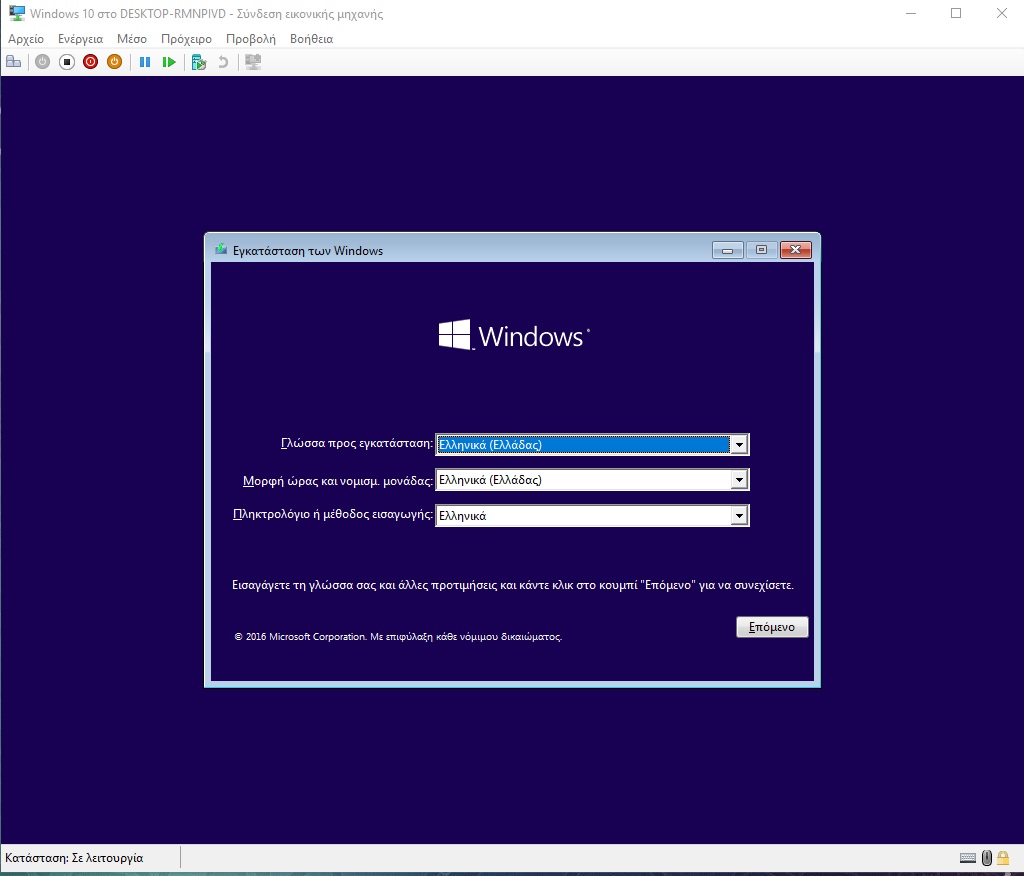The height and width of the screenshot is (876, 1024).
Task: Click the Κατάσταση: Σε λειτουργία status text
Action: pos(74,858)
